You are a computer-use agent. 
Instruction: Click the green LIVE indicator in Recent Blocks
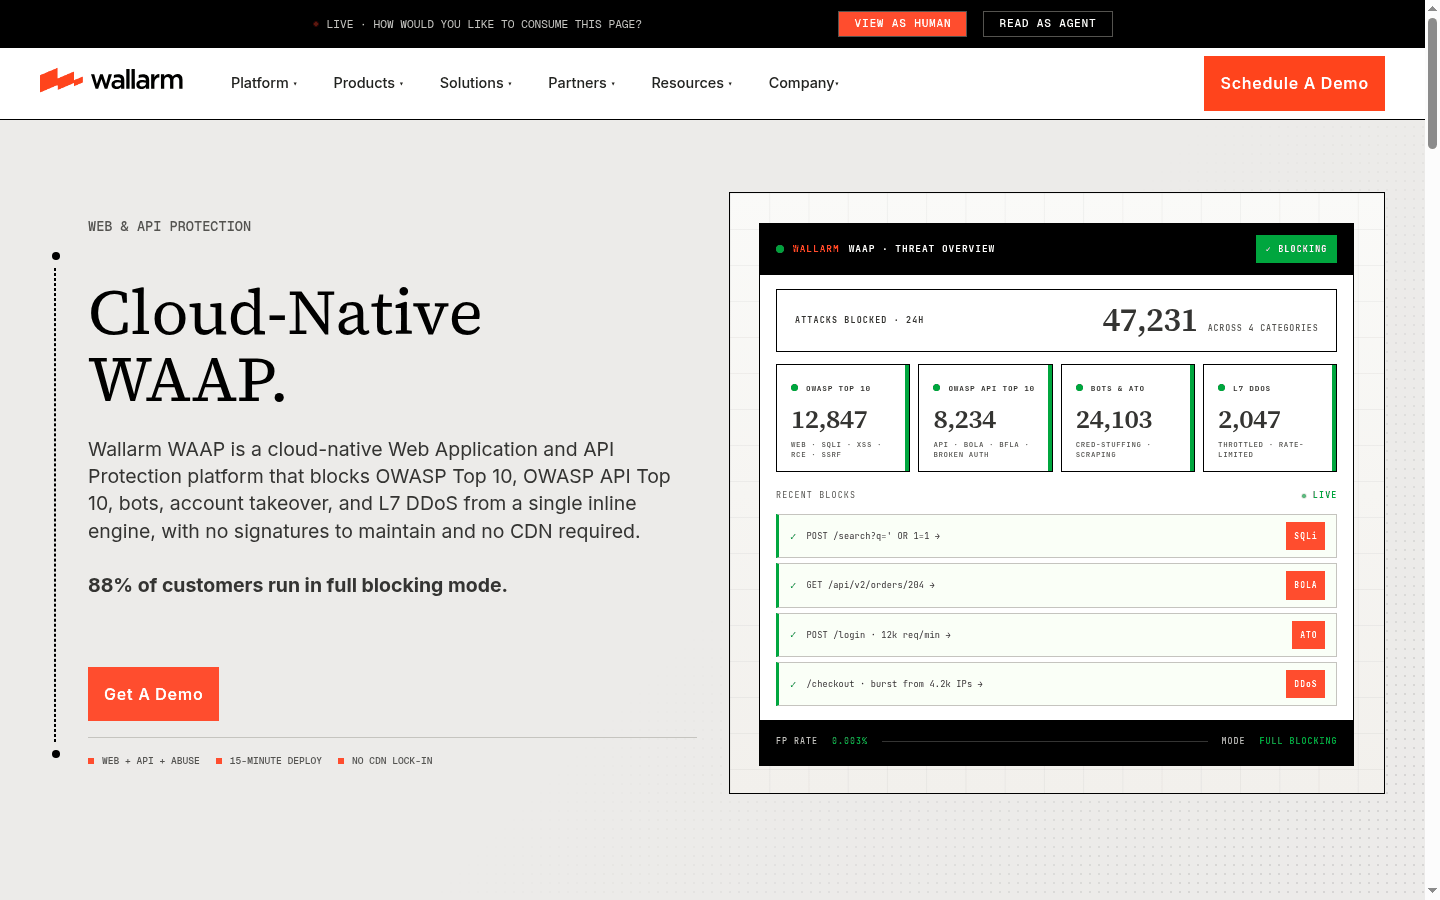(x=1319, y=495)
